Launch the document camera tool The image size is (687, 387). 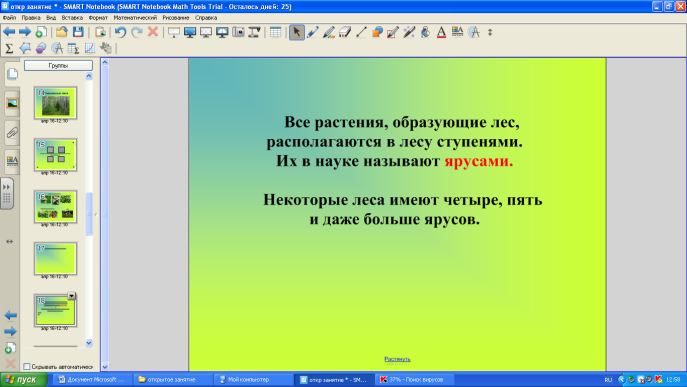point(255,32)
